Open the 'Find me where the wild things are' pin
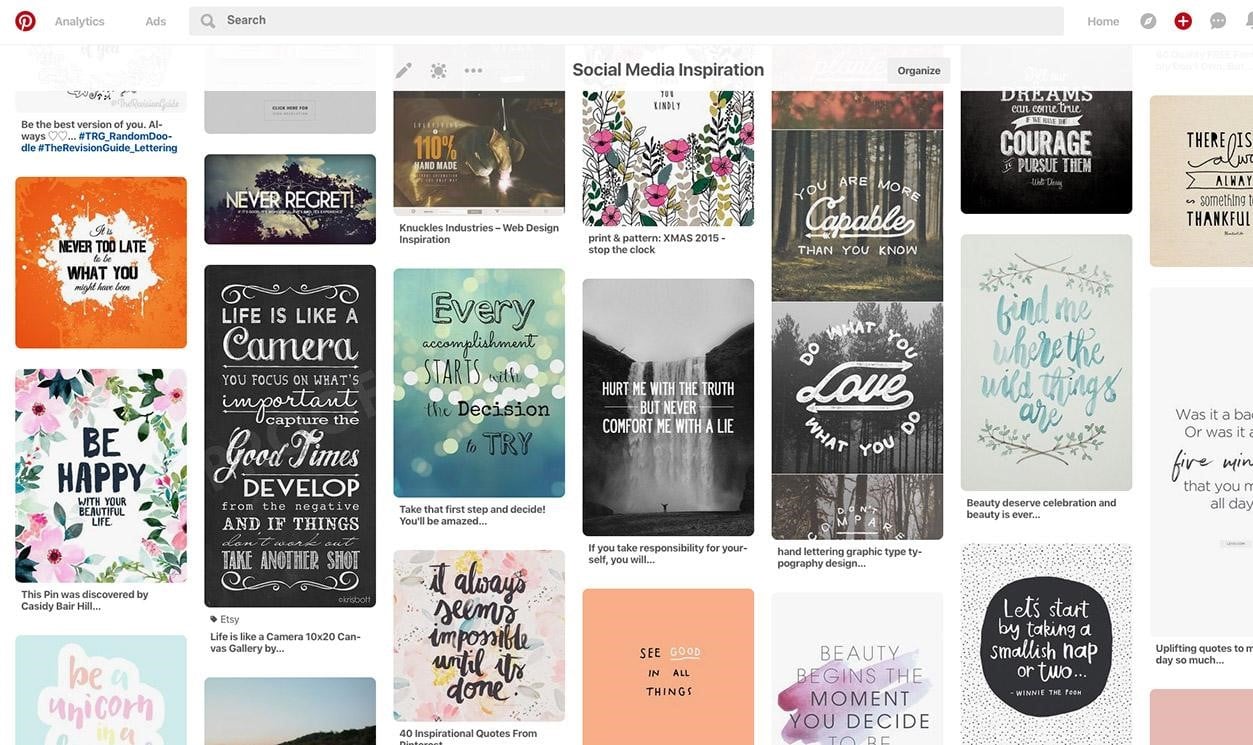1253x745 pixels. click(1046, 363)
